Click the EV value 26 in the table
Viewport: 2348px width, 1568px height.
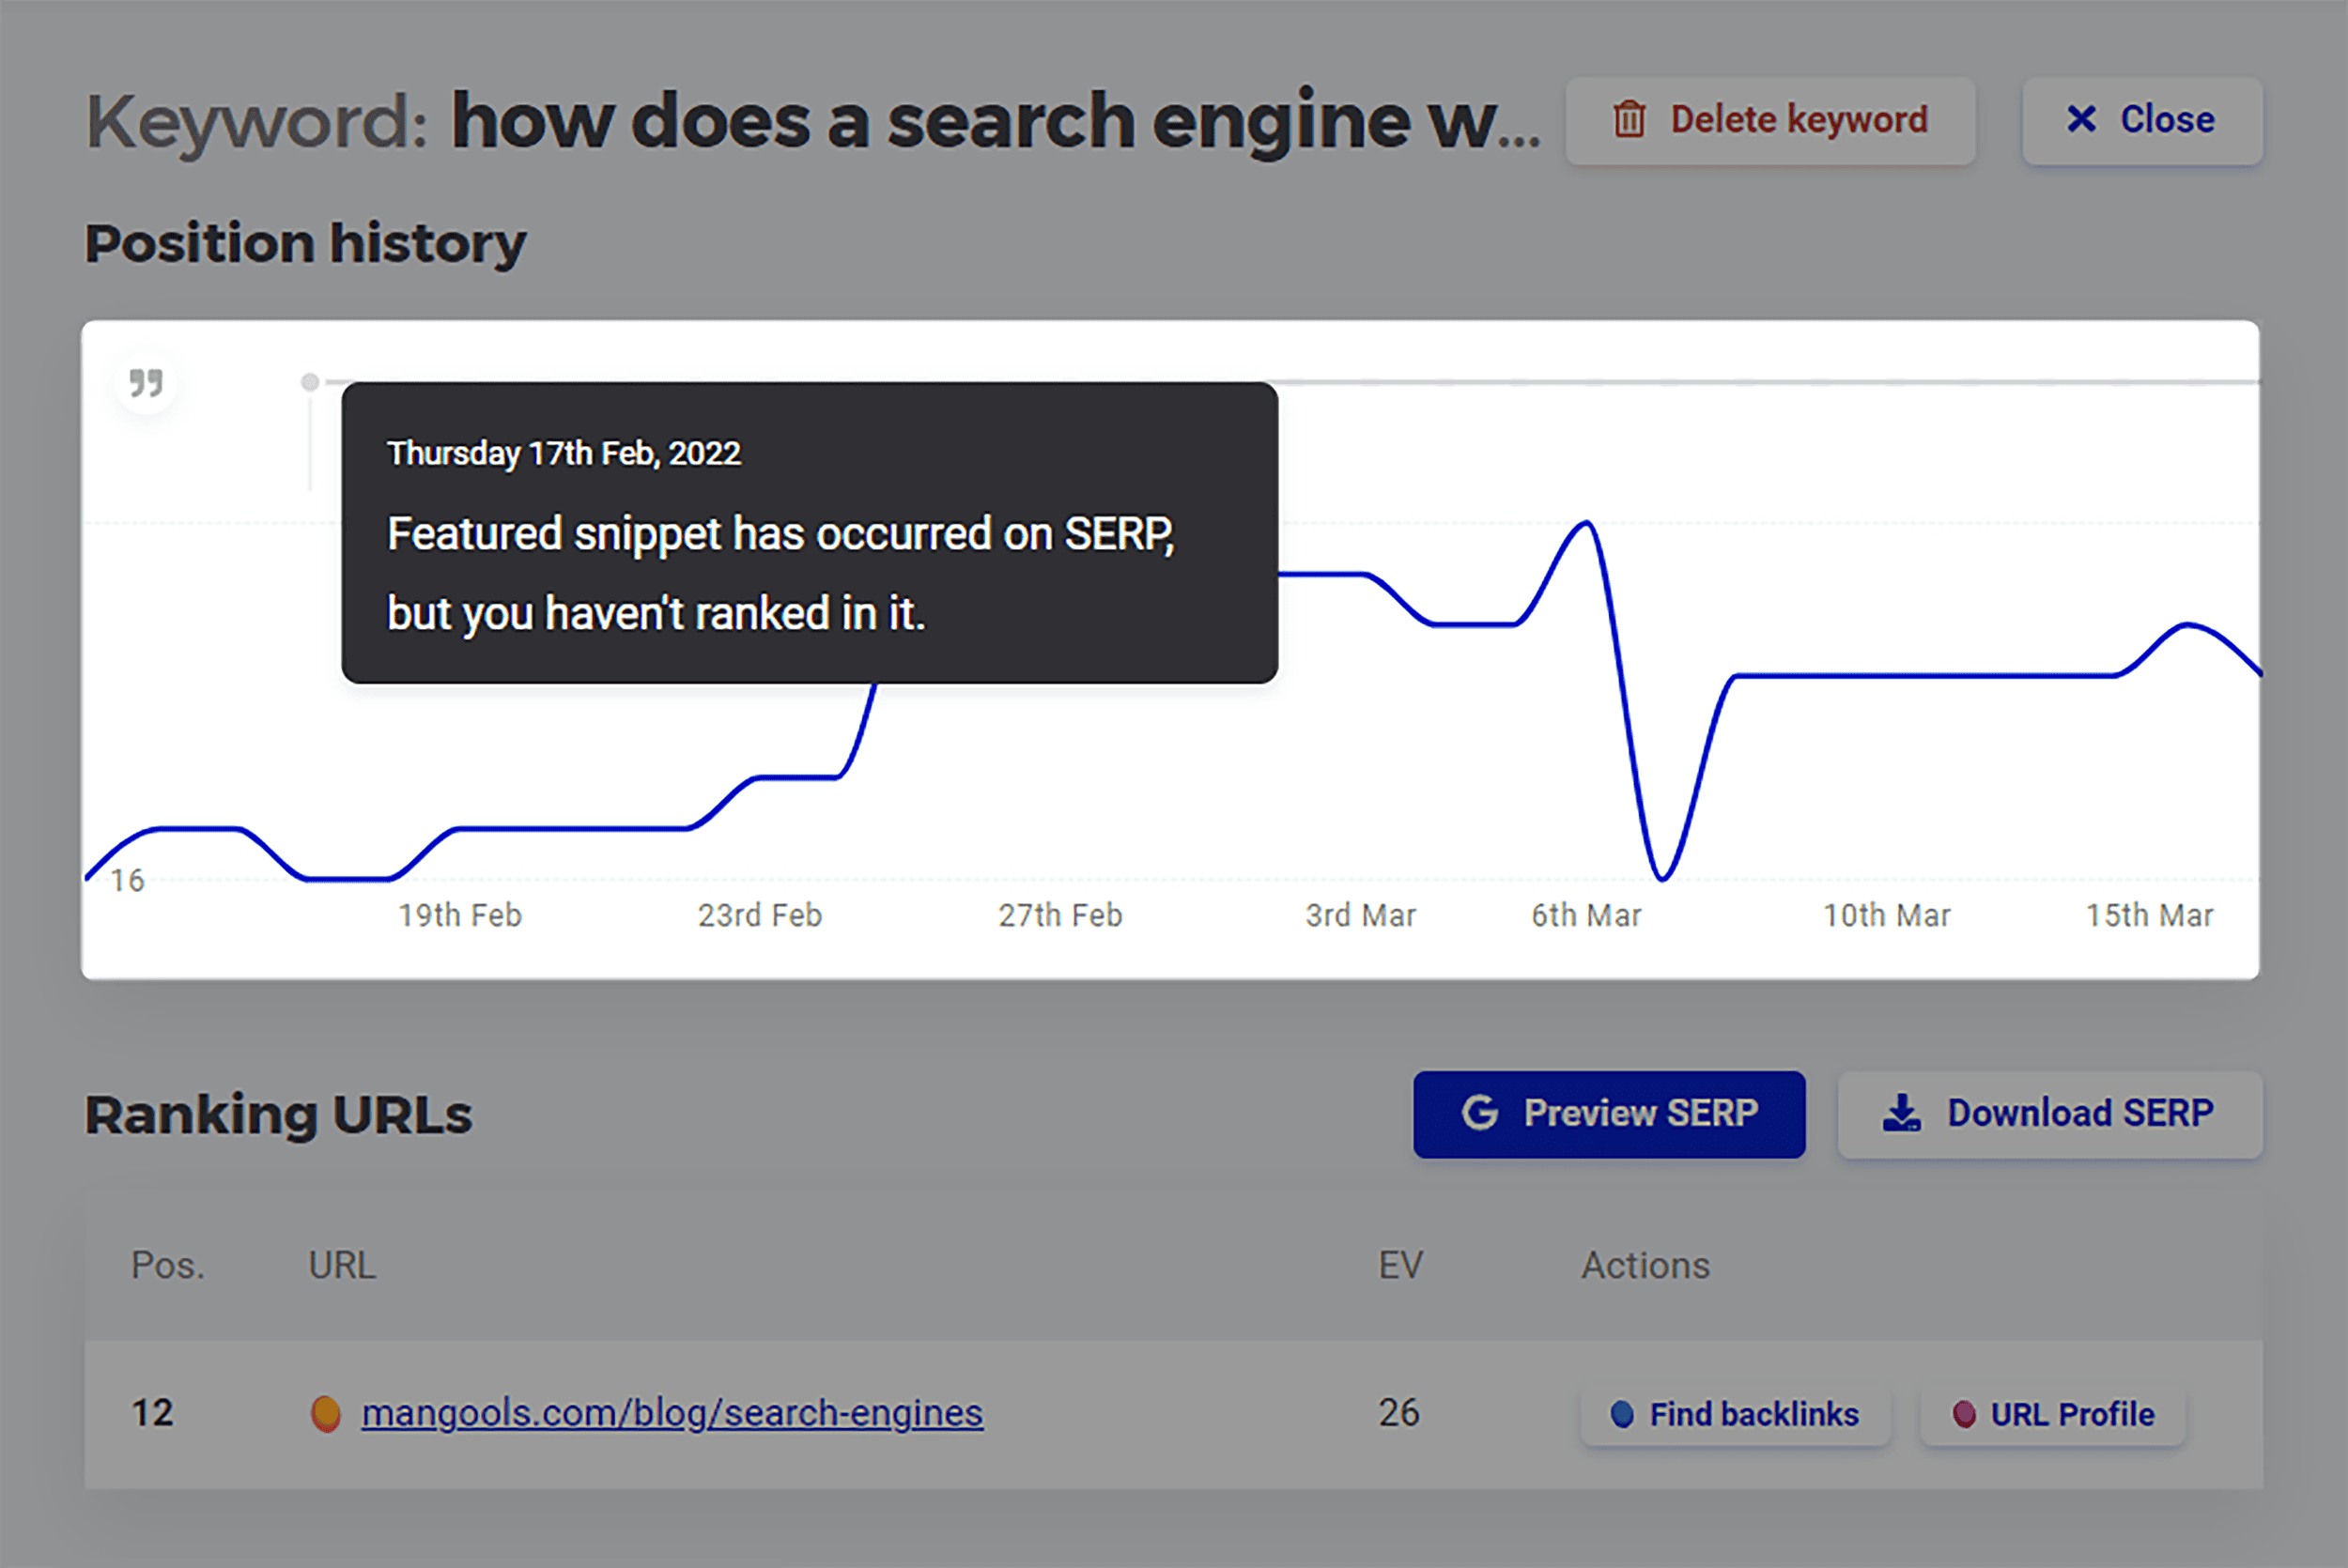coord(1397,1413)
